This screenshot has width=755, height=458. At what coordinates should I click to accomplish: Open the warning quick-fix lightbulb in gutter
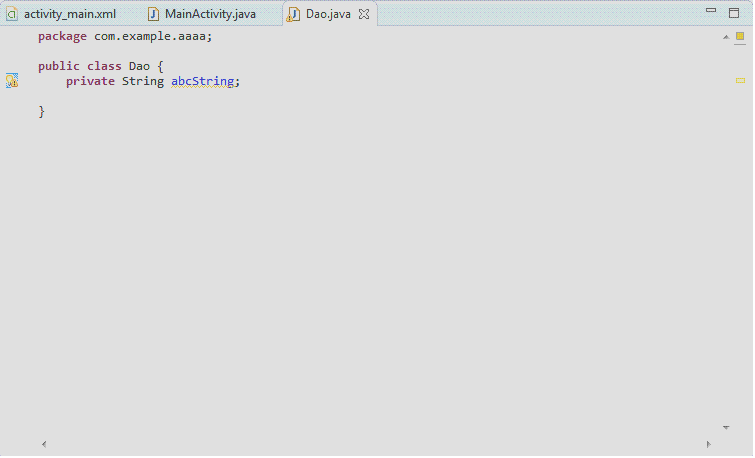coord(12,80)
